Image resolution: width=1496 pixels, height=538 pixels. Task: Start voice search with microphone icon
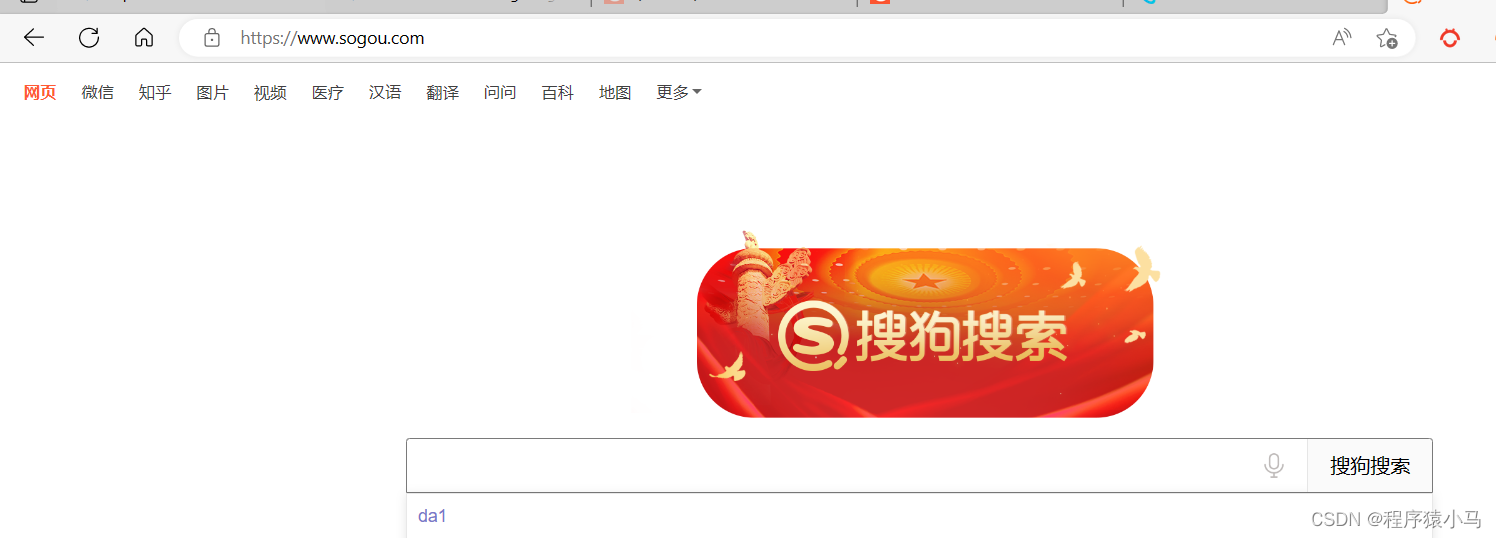tap(1274, 466)
